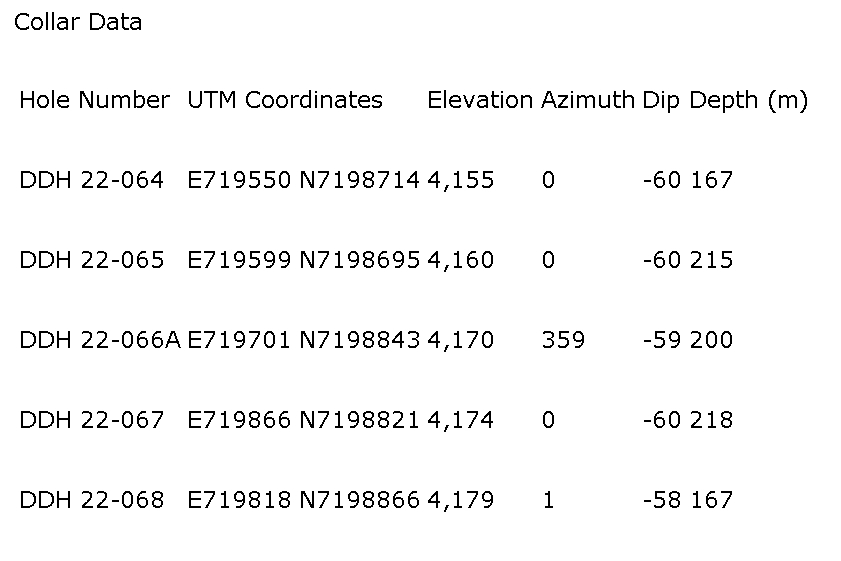
Task: Click coordinates E719818 N7198866
Action: [x=304, y=500]
